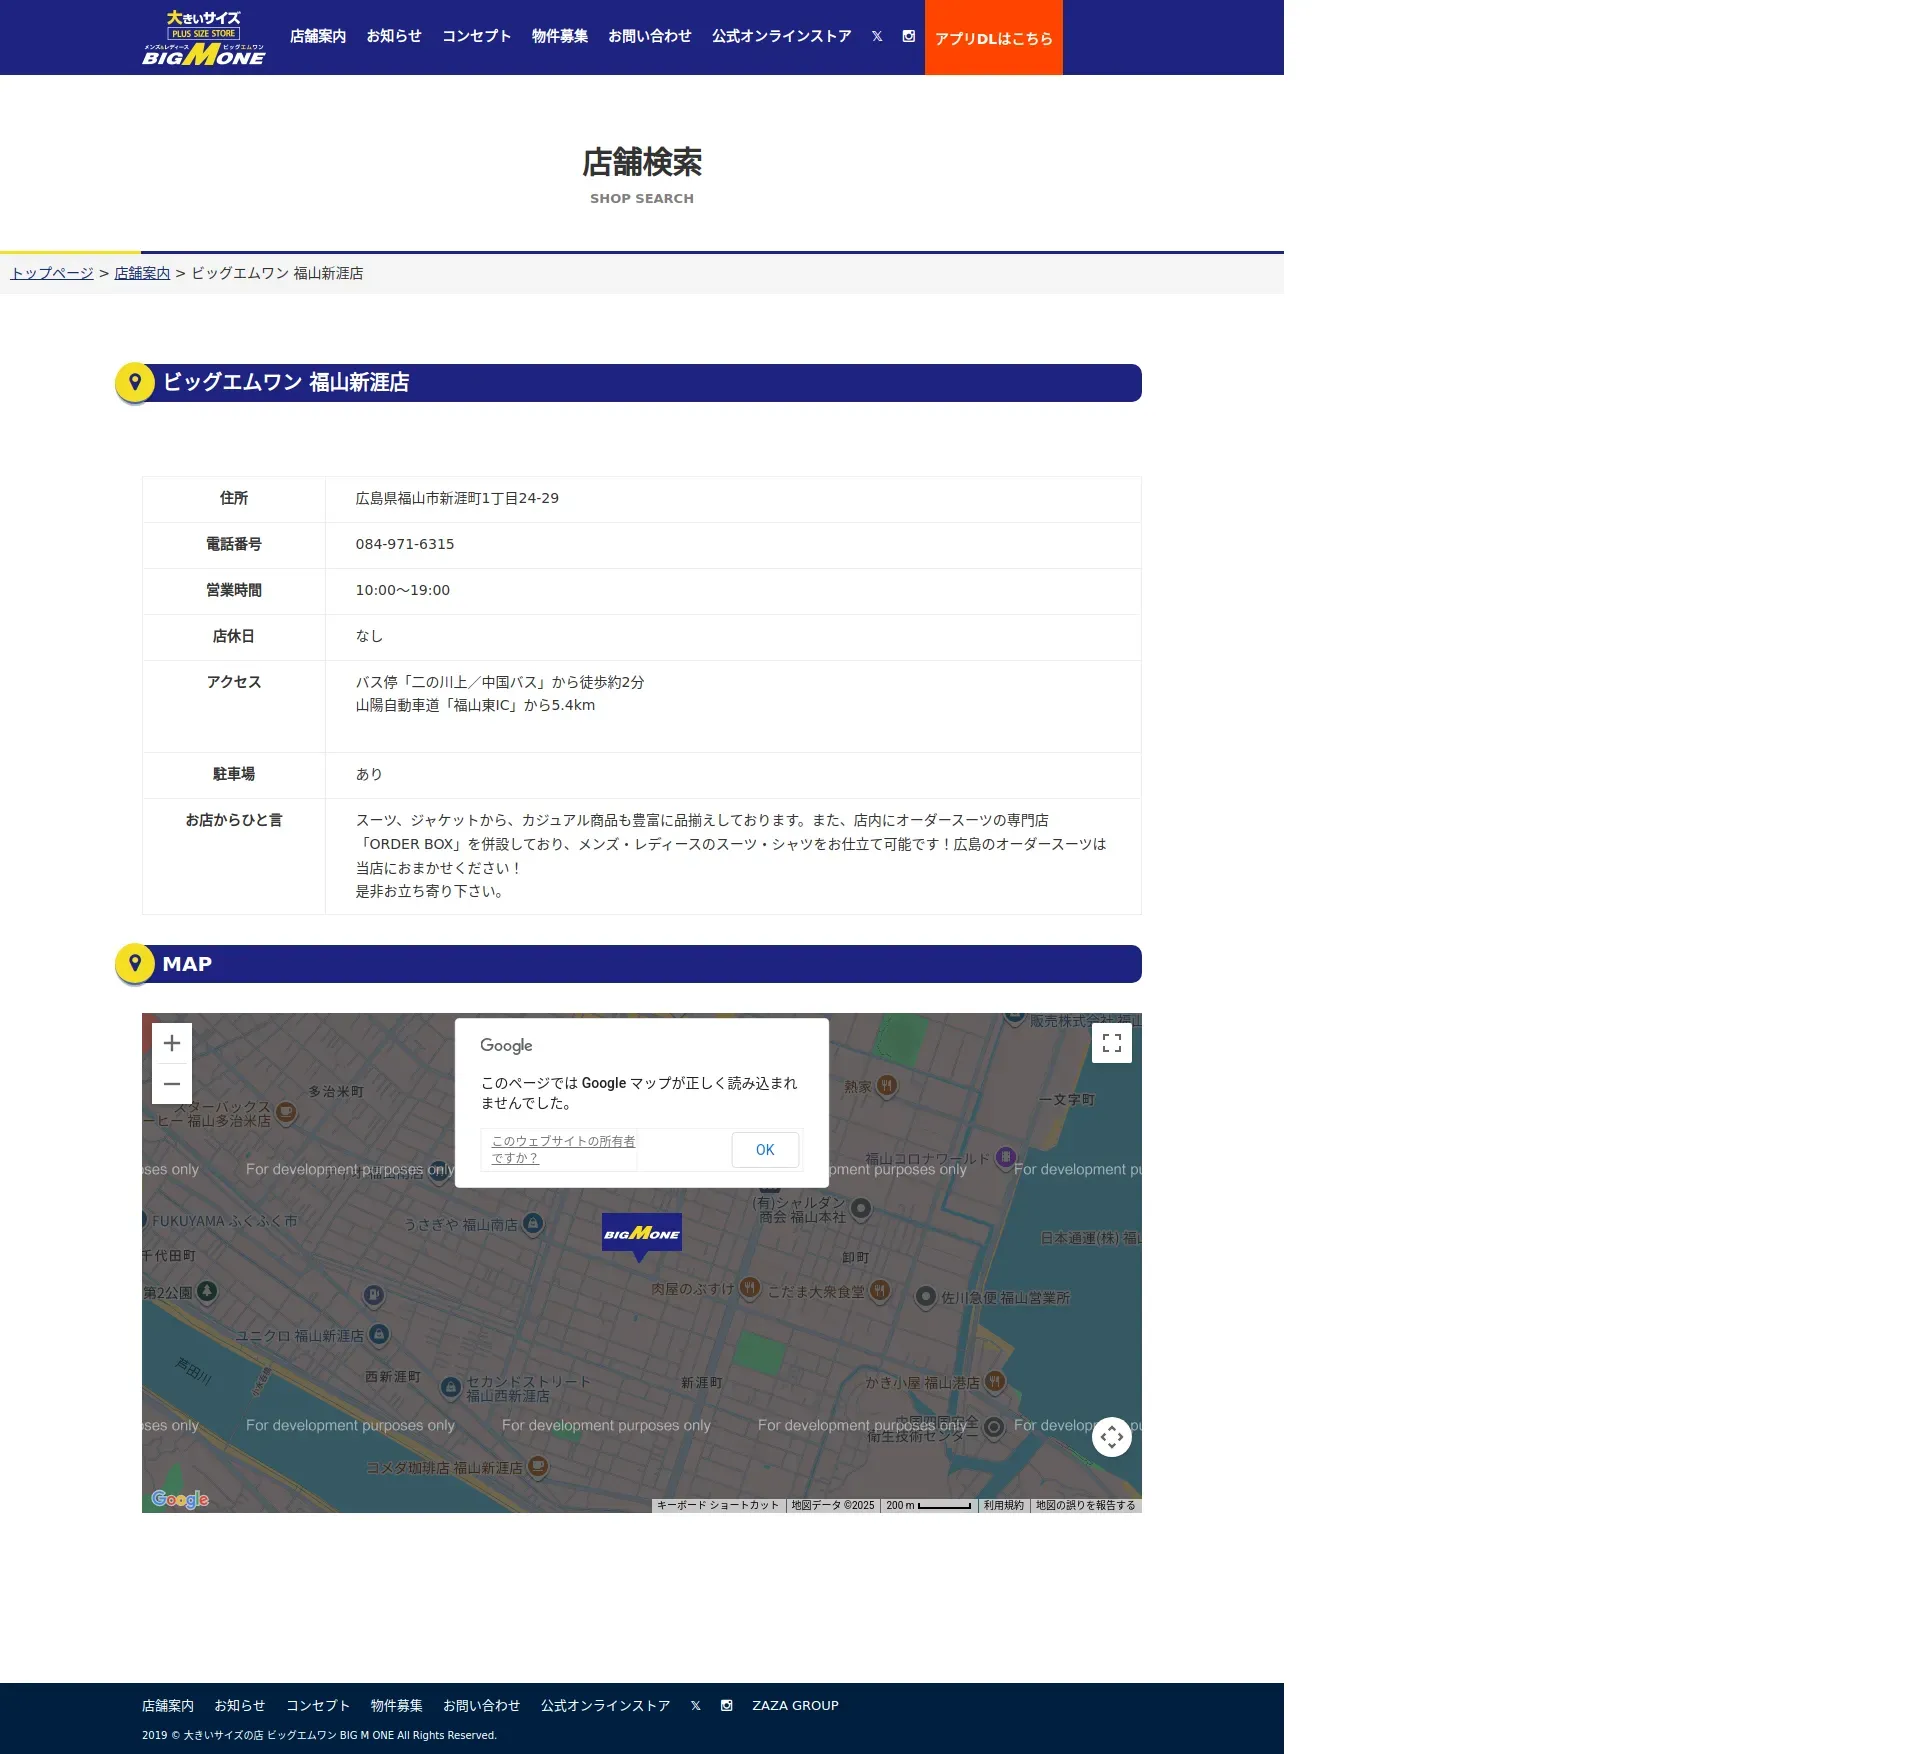Click the BIG M ONE logo in header
1920x1754 pixels.
pyautogui.click(x=204, y=38)
